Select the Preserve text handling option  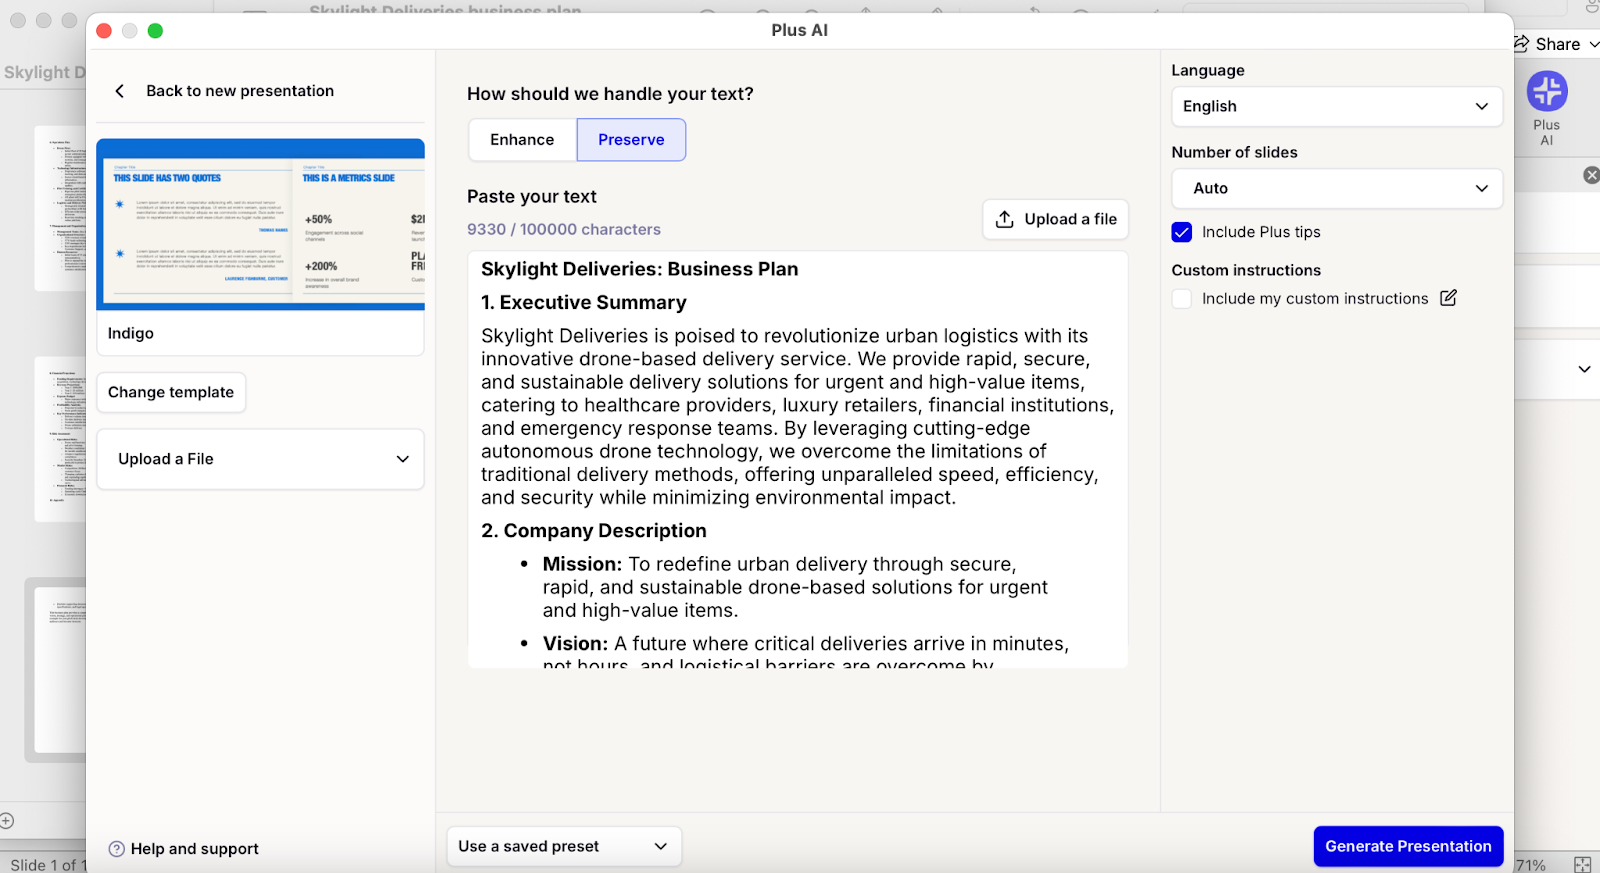click(x=631, y=140)
